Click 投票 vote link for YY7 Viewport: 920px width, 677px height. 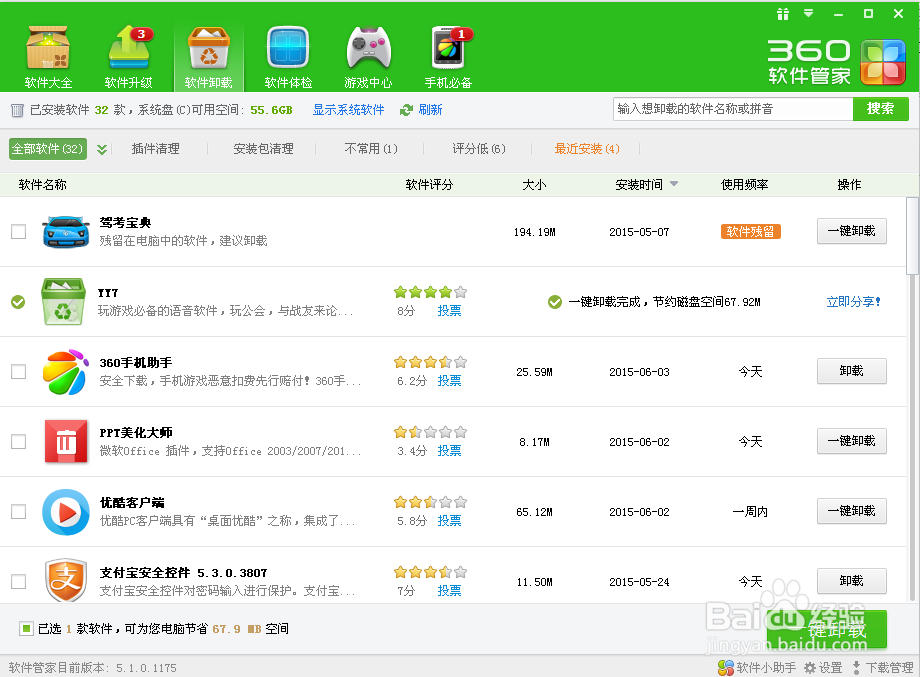pos(449,311)
